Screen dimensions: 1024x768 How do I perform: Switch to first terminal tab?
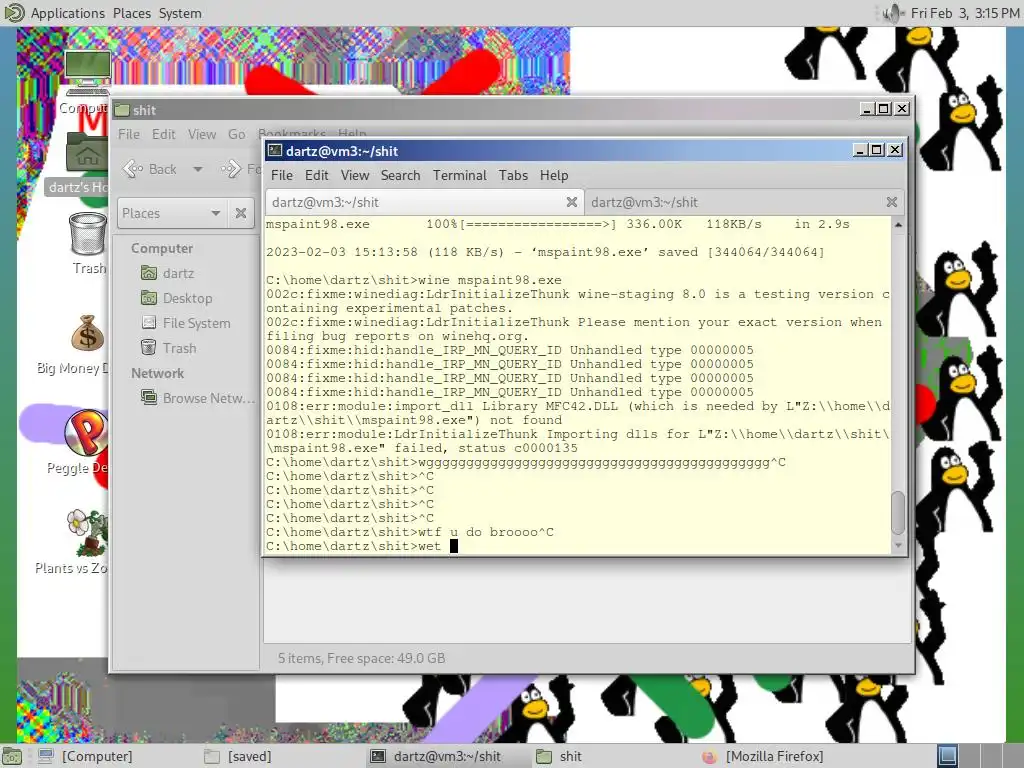coord(424,202)
